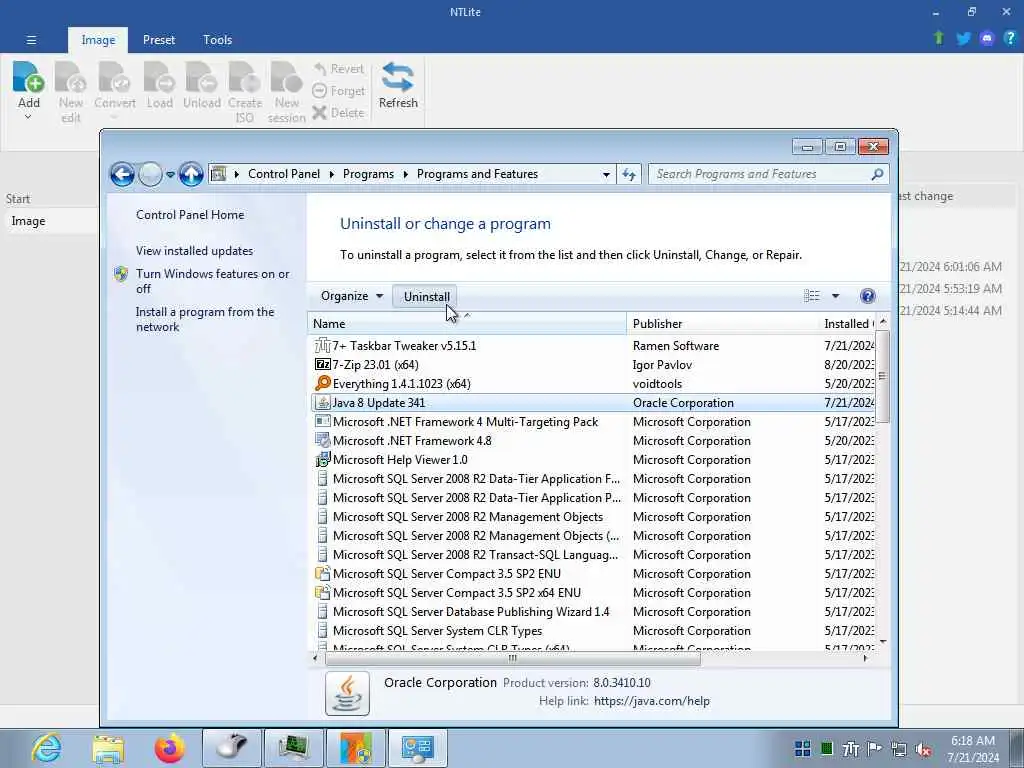Open the Organize dropdown
This screenshot has height=768, width=1024.
pyautogui.click(x=352, y=296)
